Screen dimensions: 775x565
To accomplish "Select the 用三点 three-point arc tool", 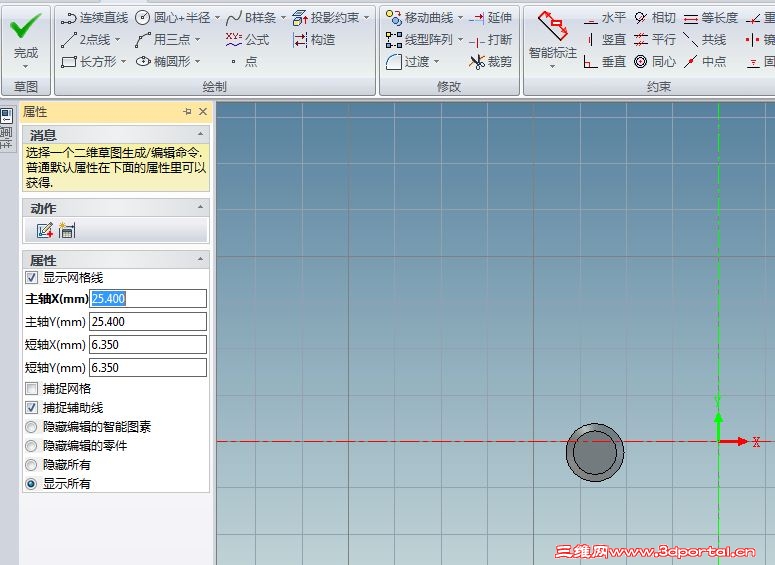I will coord(163,40).
